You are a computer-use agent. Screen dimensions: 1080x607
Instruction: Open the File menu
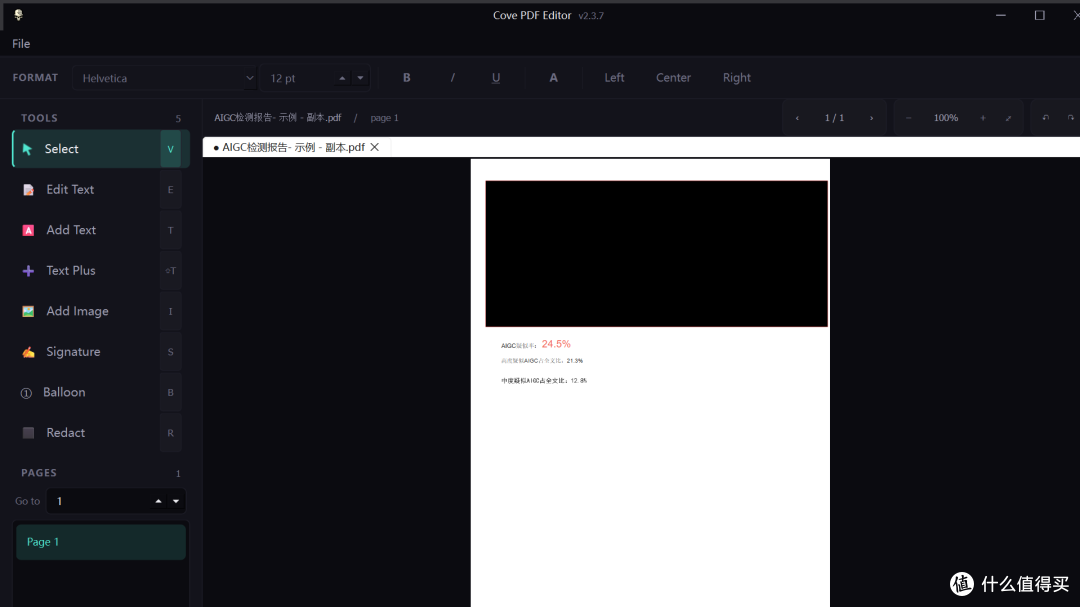(x=21, y=43)
